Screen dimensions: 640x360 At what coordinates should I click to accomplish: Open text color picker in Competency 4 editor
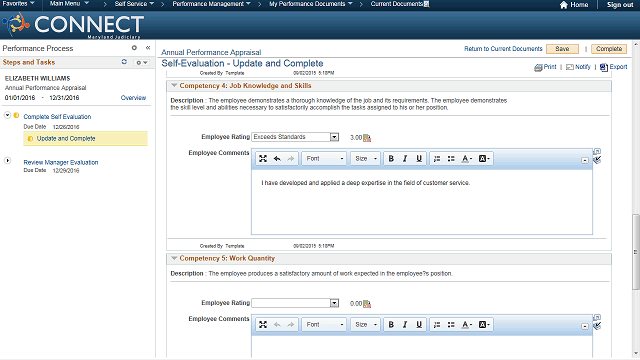[467, 159]
